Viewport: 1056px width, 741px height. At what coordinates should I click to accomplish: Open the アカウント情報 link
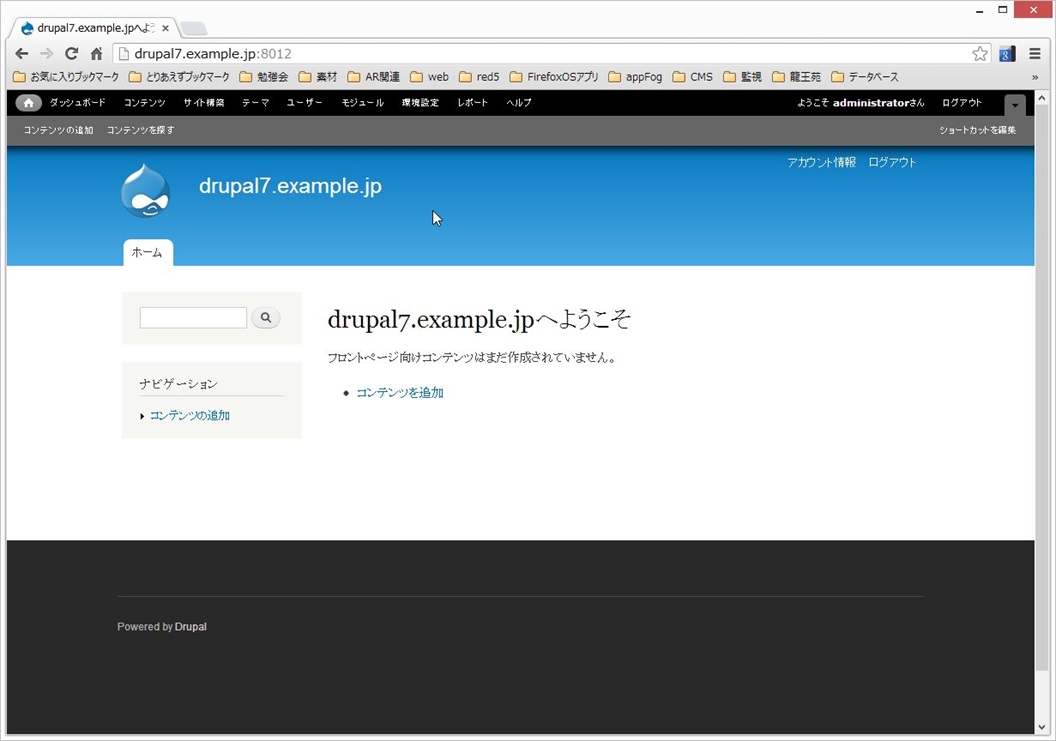[822, 162]
